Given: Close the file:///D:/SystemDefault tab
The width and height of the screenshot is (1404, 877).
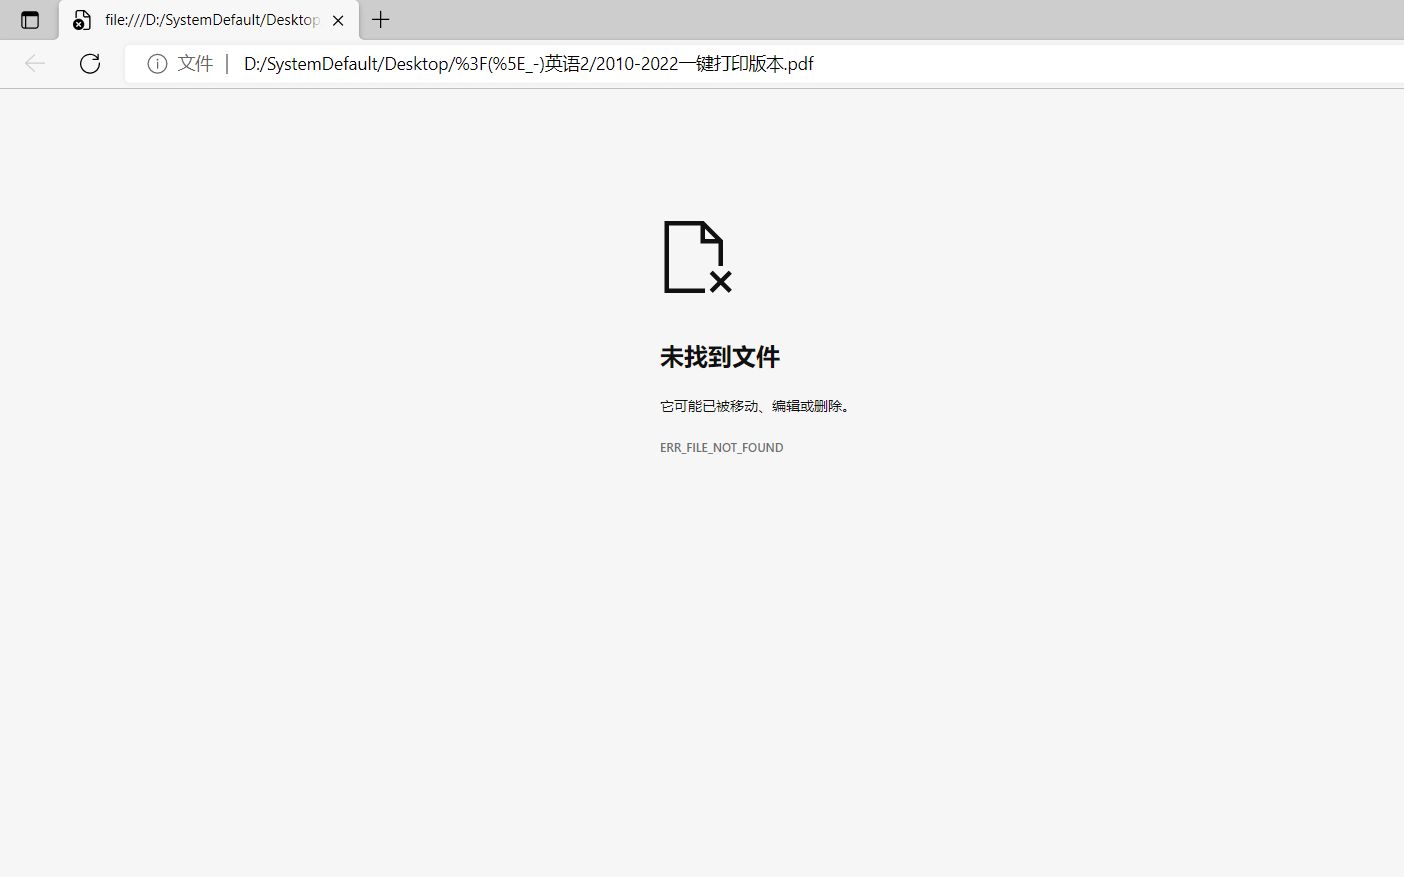Looking at the screenshot, I should point(338,19).
